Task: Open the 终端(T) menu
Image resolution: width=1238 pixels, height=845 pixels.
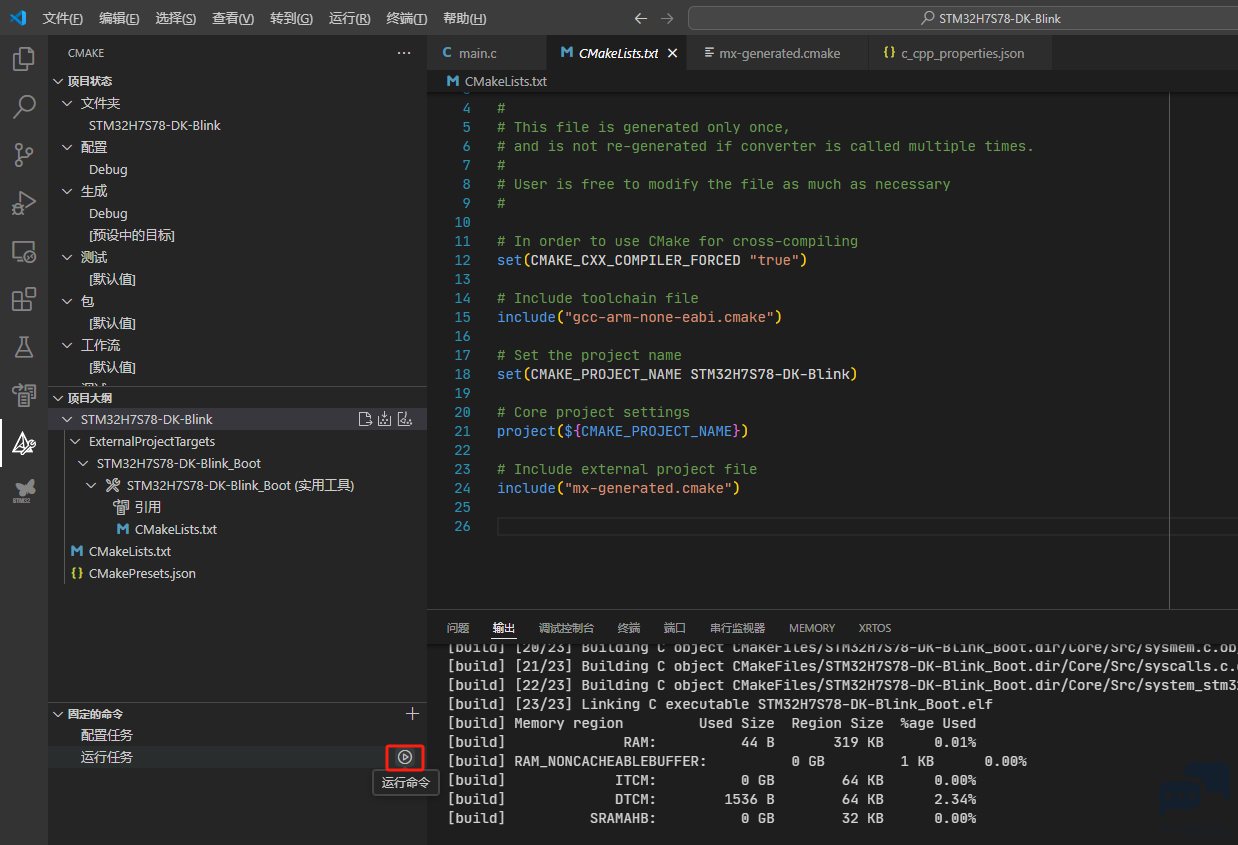Action: coord(406,19)
